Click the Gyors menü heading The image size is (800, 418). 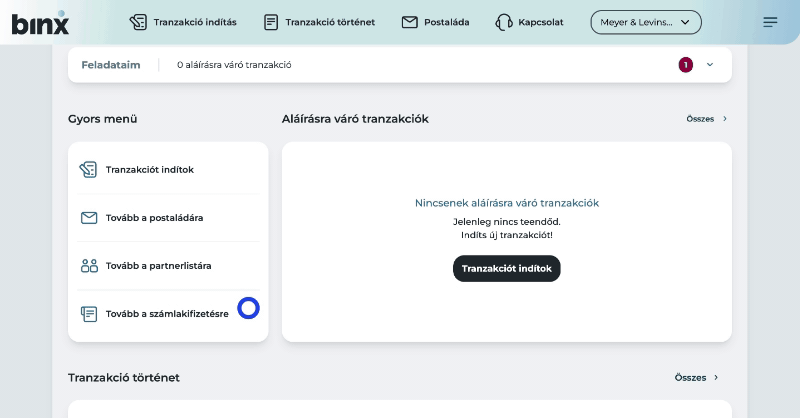(103, 119)
